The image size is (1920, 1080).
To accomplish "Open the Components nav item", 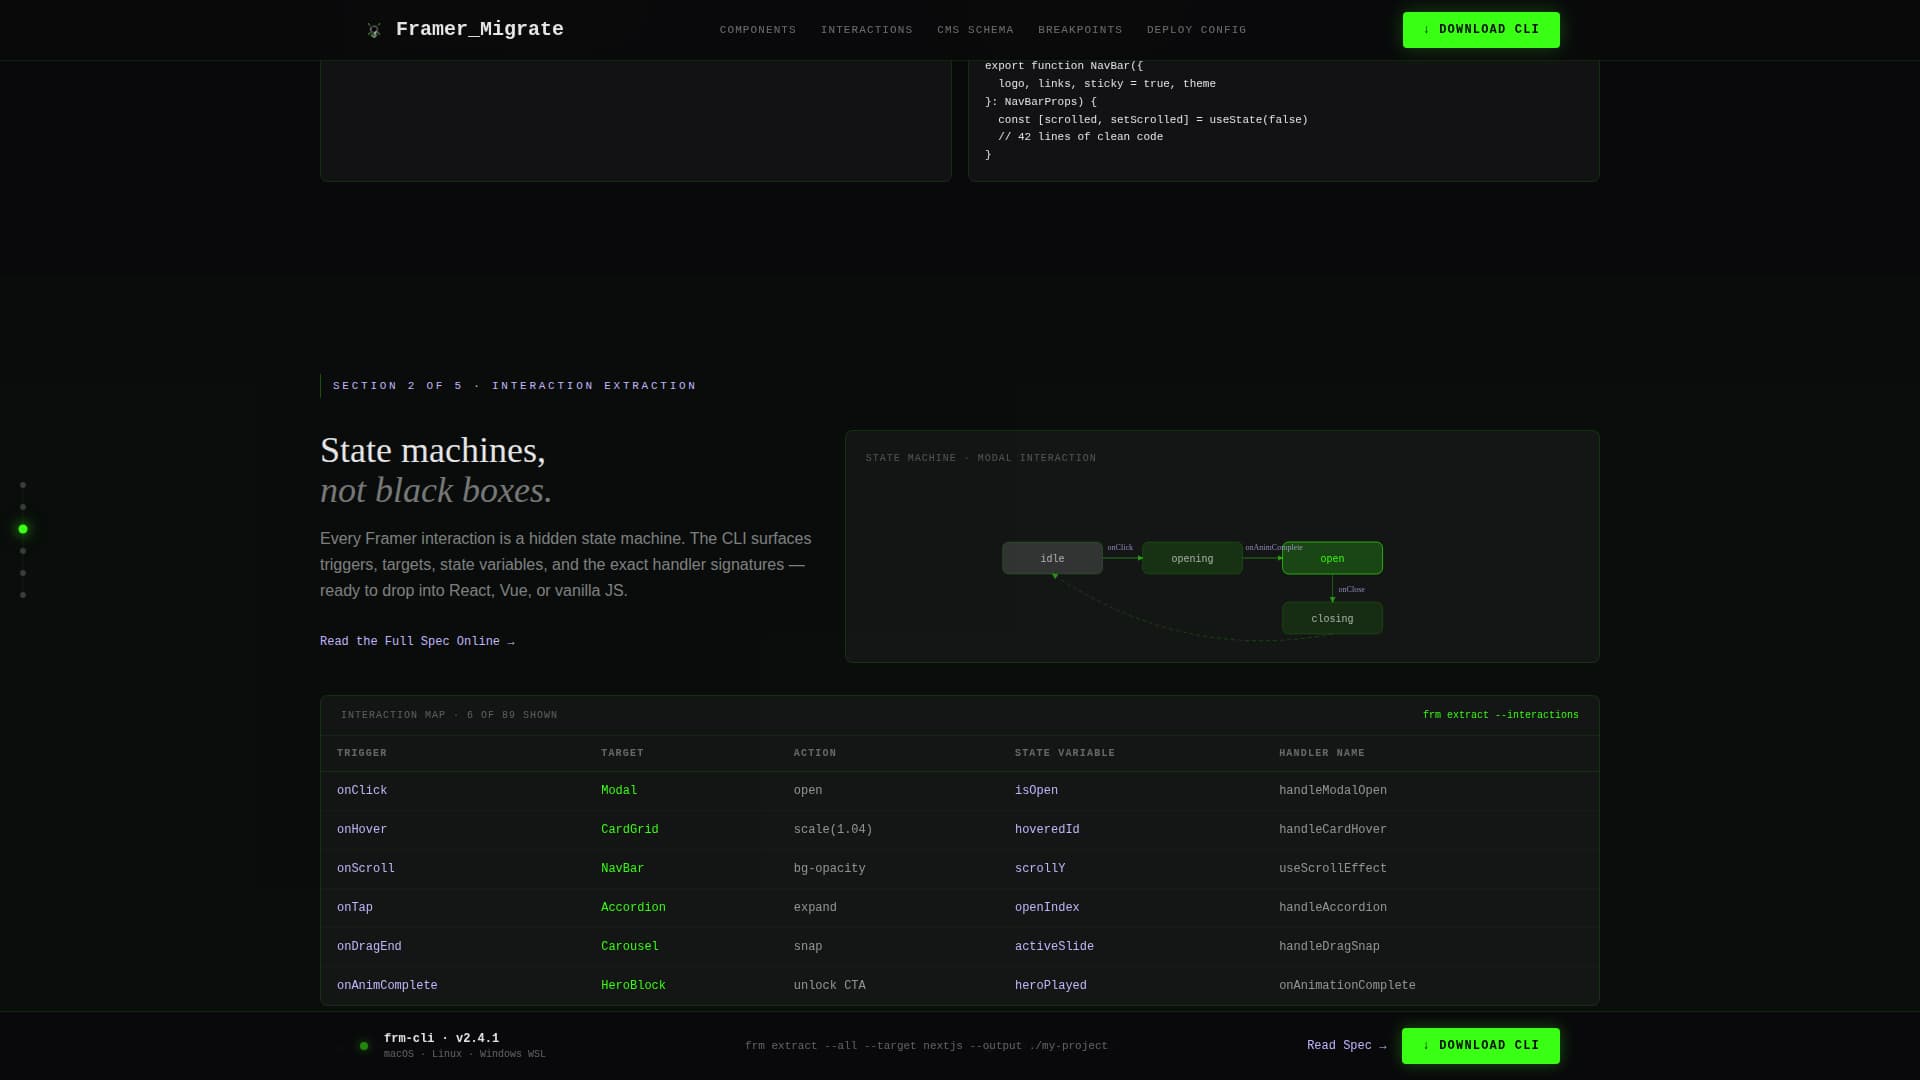I will tap(758, 30).
